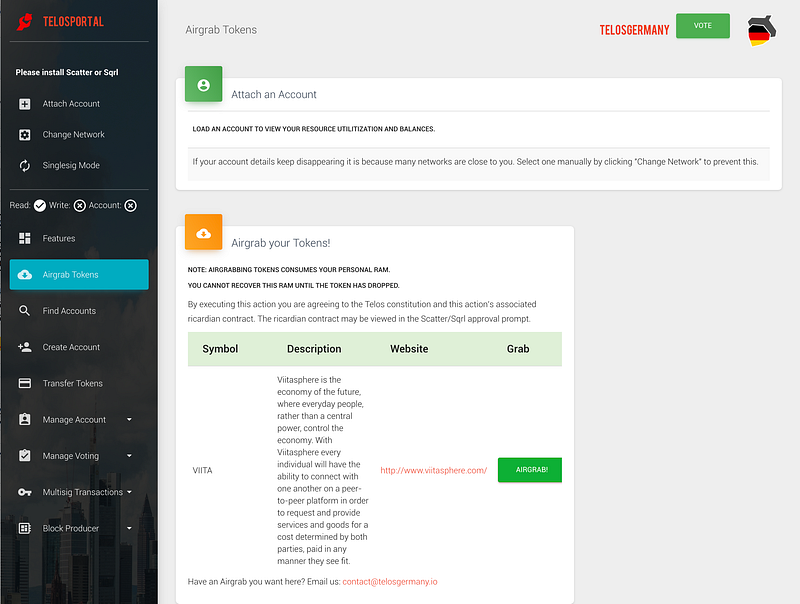The height and width of the screenshot is (604, 800).
Task: Open Transfer Tokens page
Action: (x=79, y=383)
